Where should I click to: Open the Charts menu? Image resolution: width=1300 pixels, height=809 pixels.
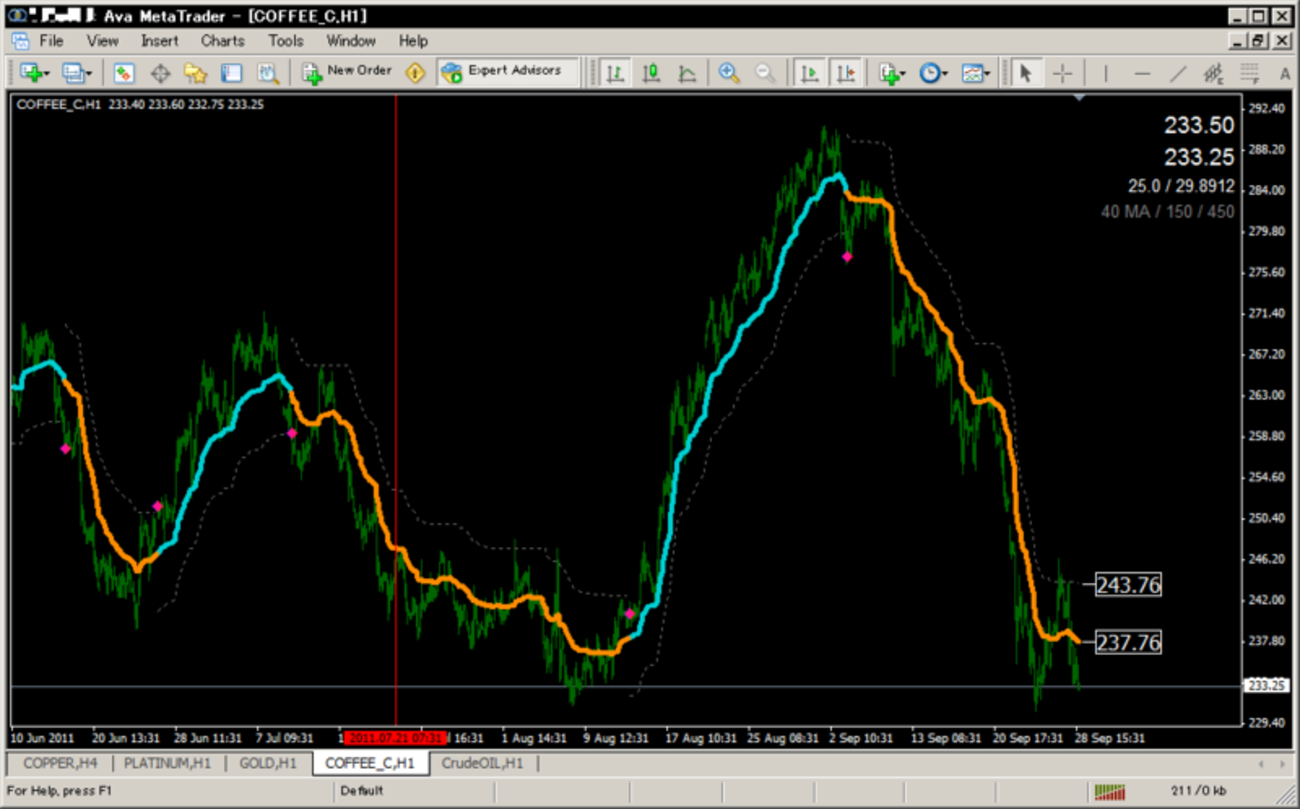point(222,41)
